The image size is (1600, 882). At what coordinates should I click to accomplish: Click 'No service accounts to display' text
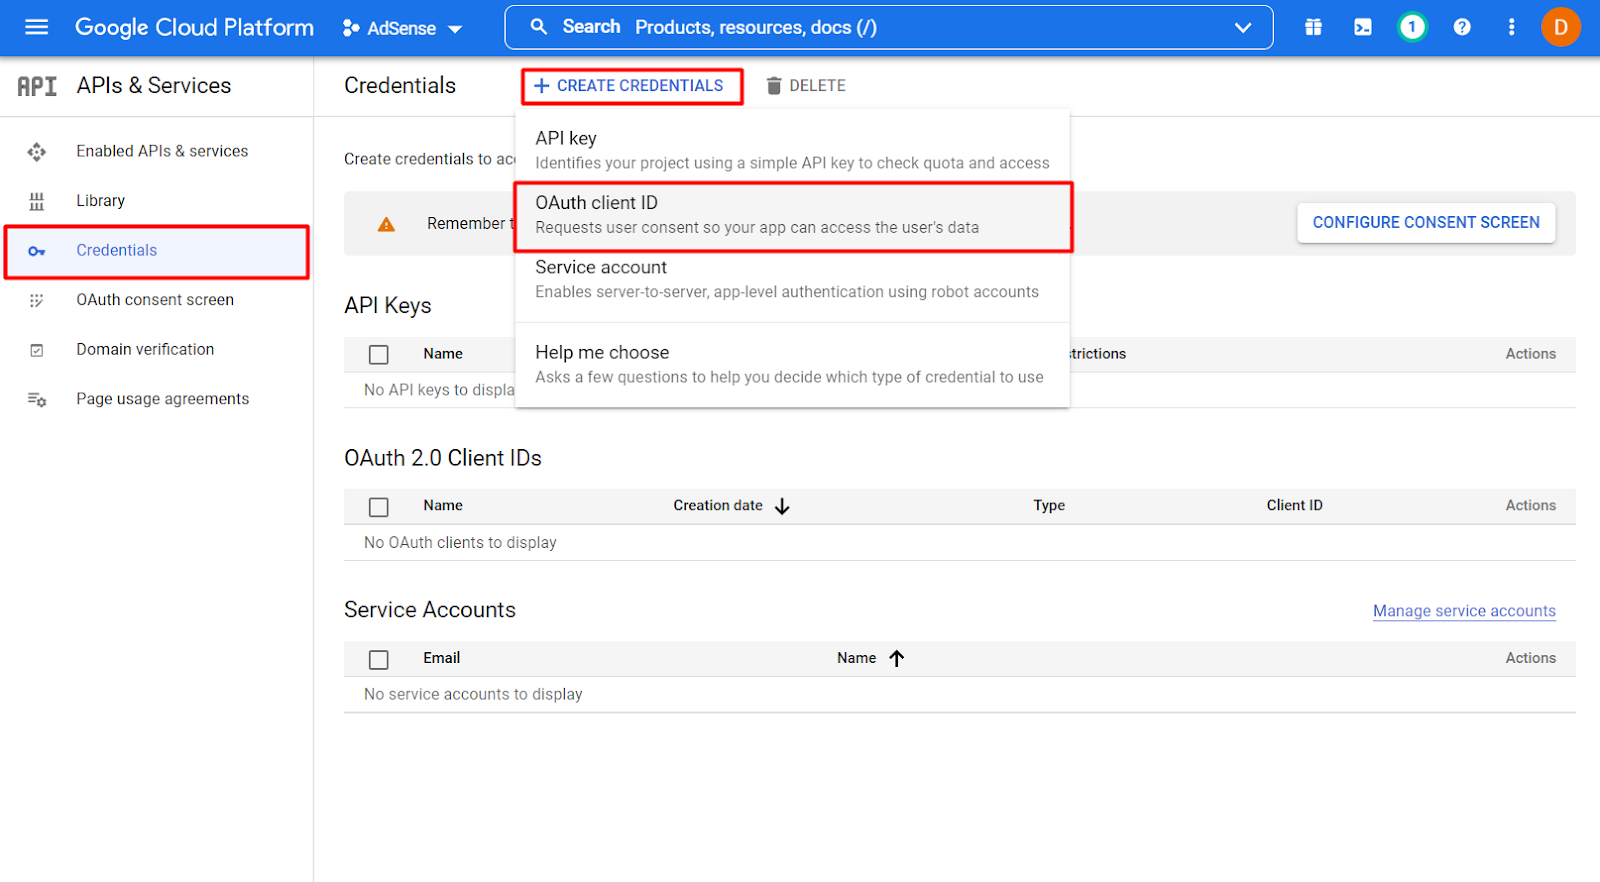(473, 695)
